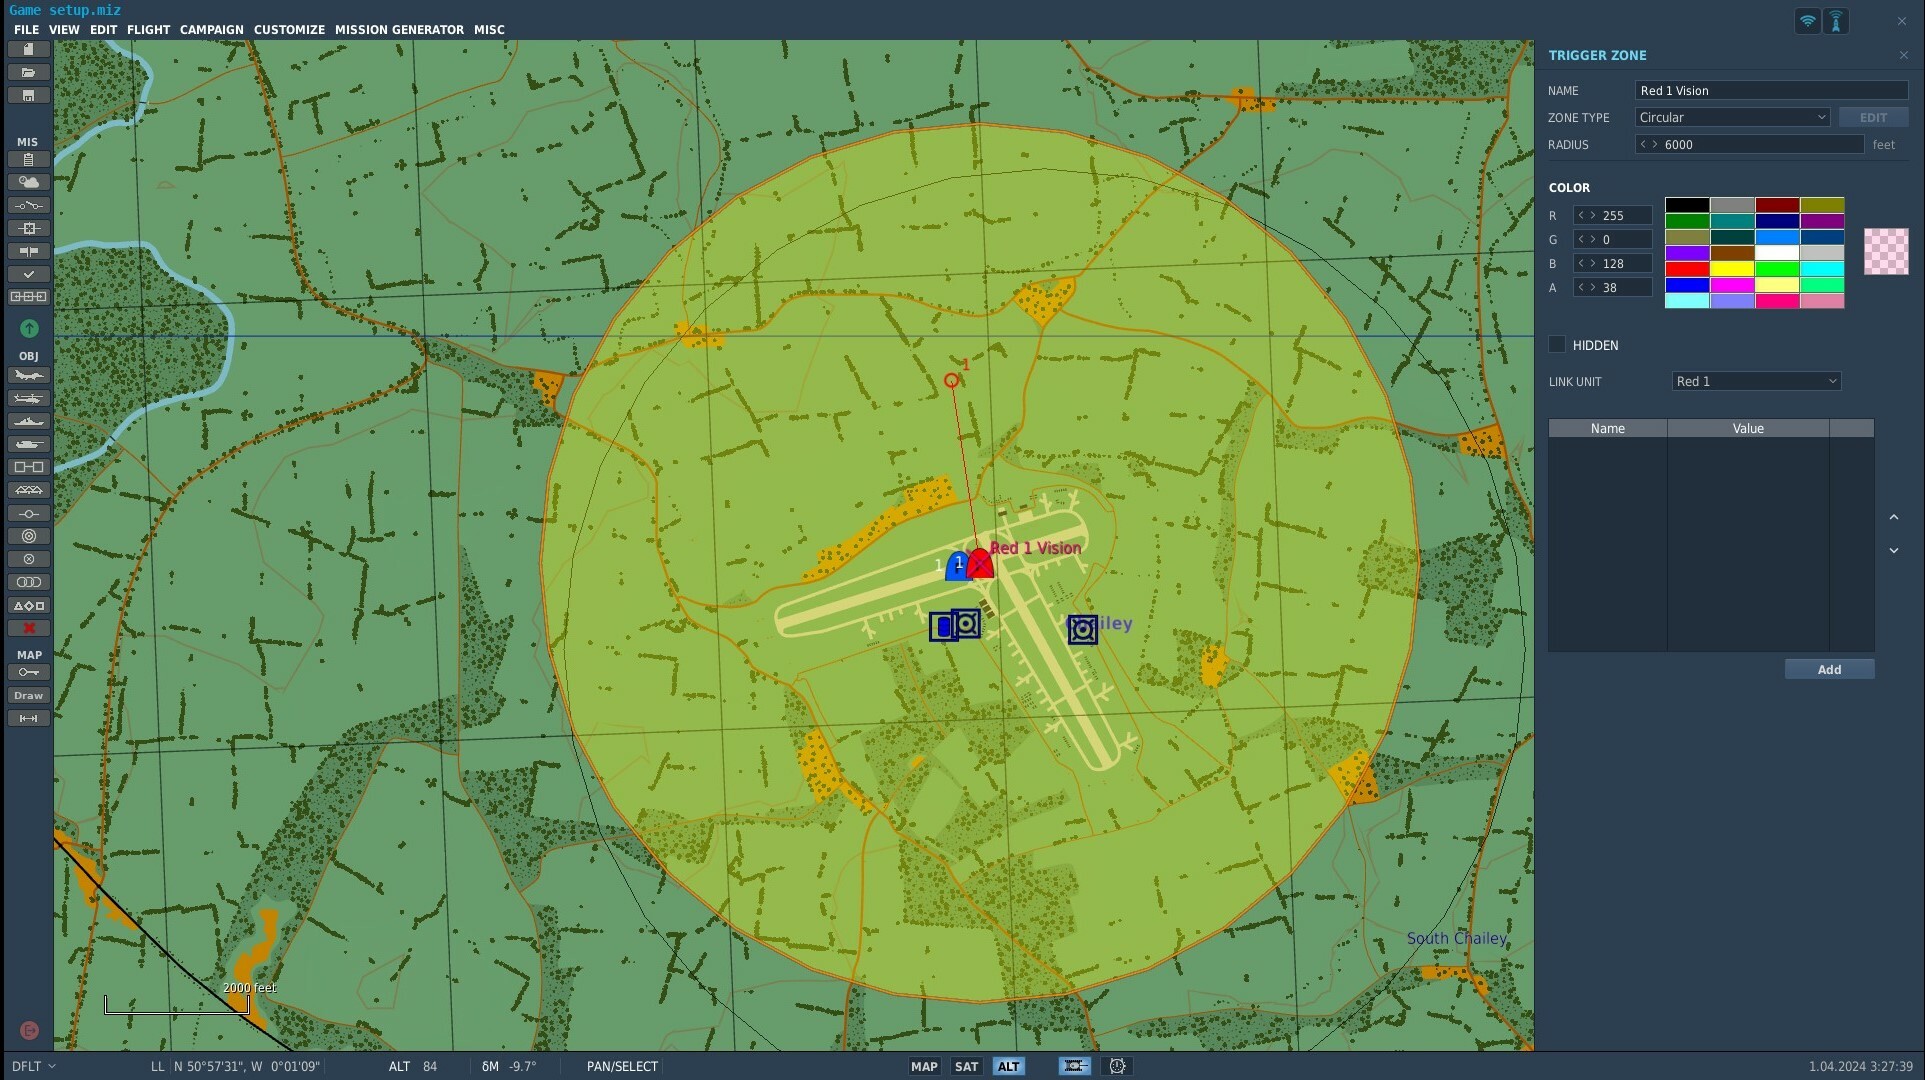Open the briefing clipboard tool
The image size is (1925, 1080).
click(28, 159)
